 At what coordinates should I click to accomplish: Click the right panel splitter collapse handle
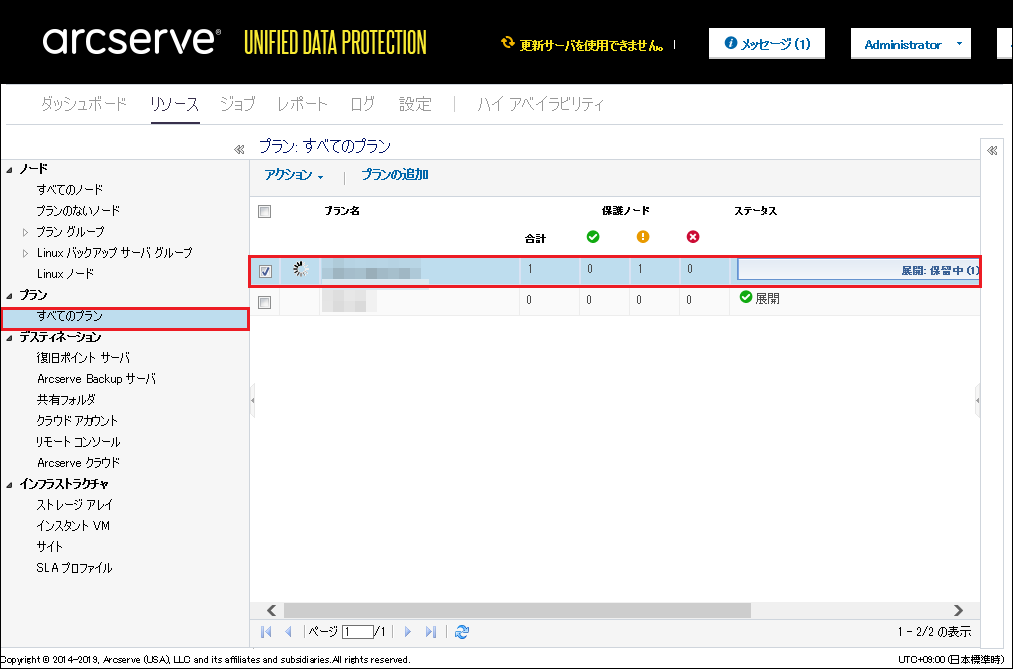click(x=977, y=400)
